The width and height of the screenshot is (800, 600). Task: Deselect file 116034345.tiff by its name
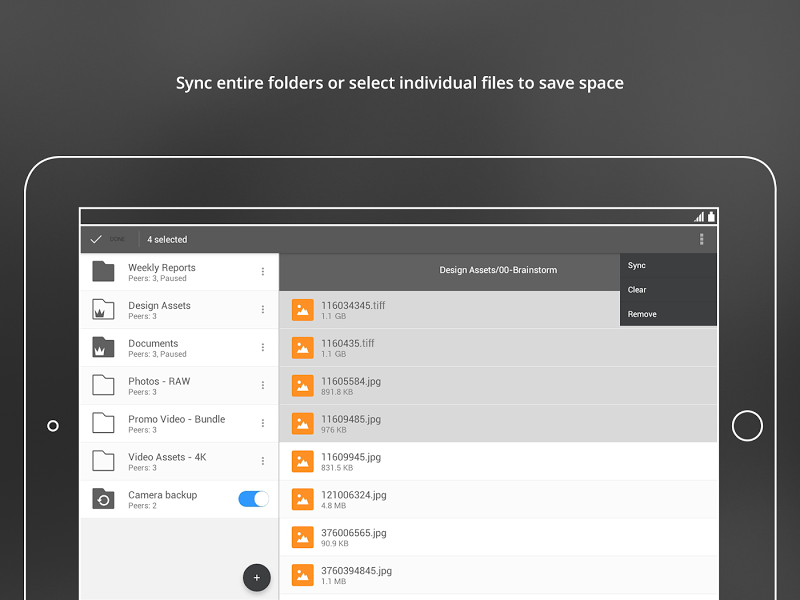[353, 305]
